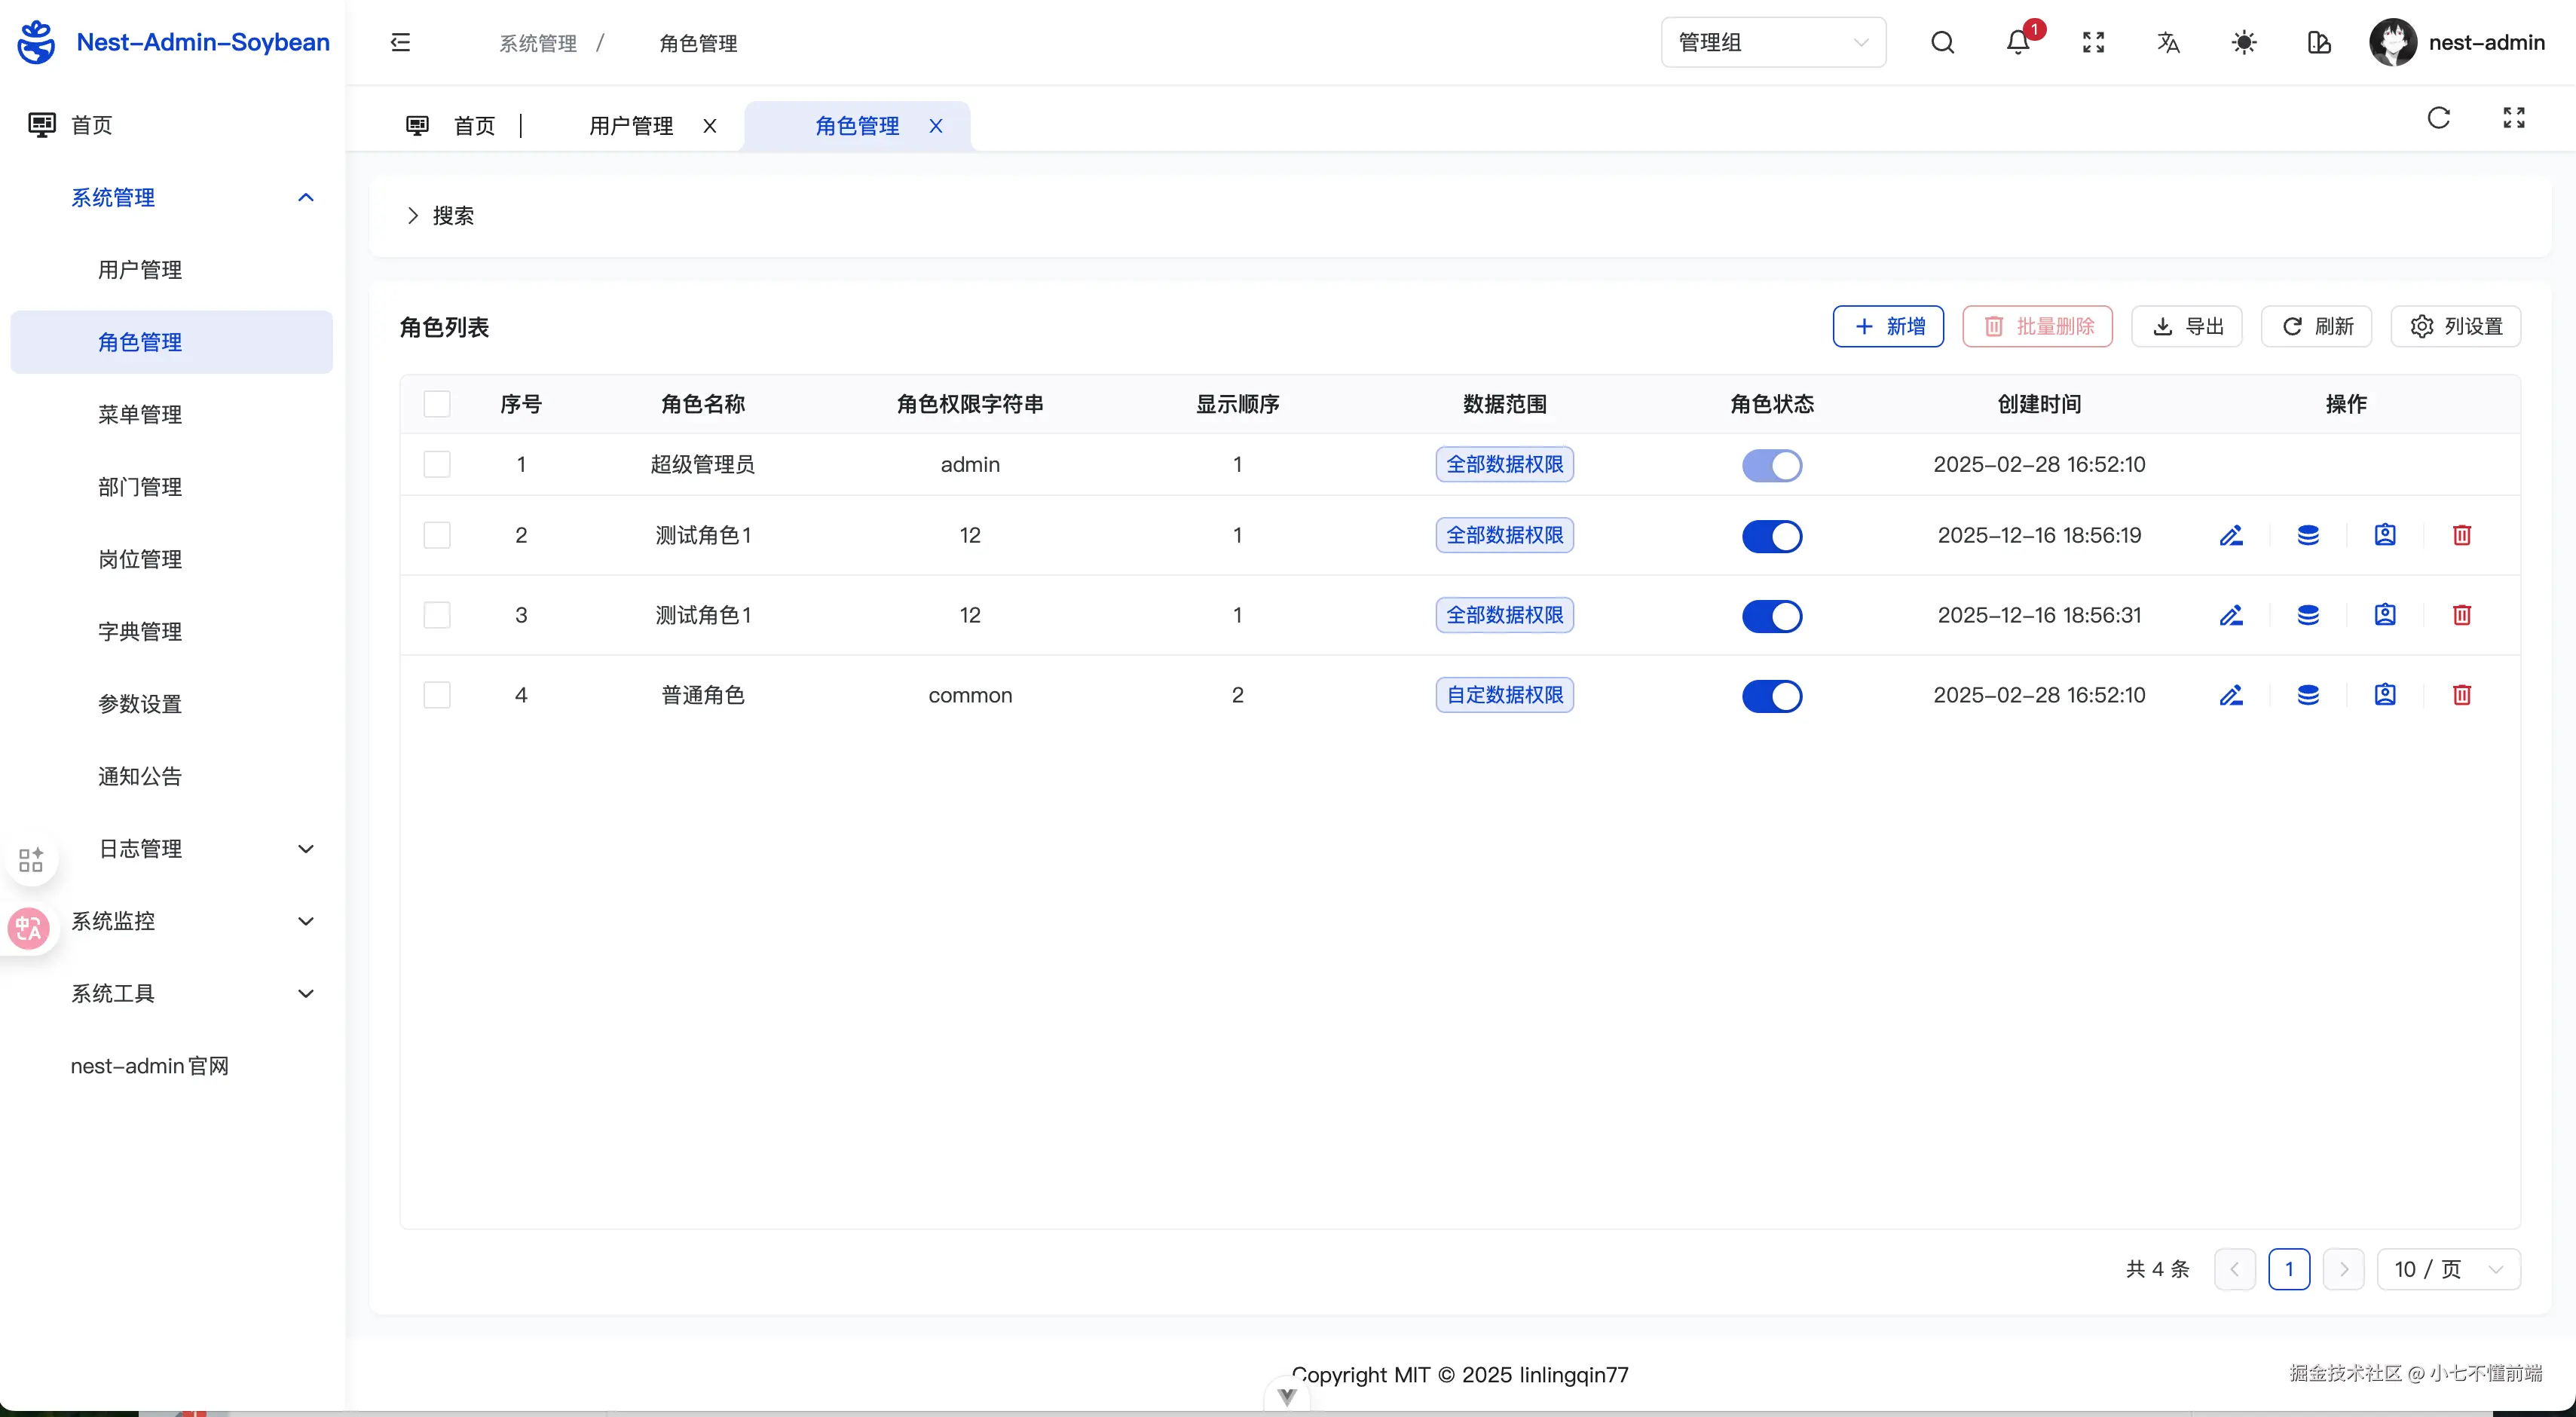Screen dimensions: 2576x1417
Task: Open 菜单管理 in the sidebar
Action: point(140,414)
